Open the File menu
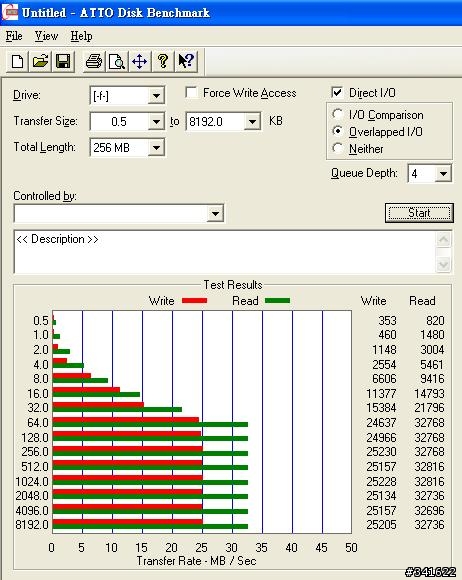Image resolution: width=462 pixels, height=580 pixels. [14, 36]
